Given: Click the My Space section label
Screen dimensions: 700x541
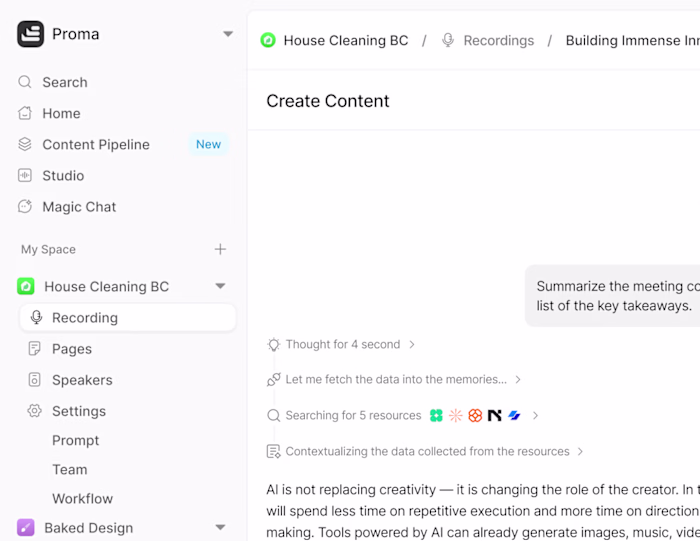Looking at the screenshot, I should click(48, 249).
